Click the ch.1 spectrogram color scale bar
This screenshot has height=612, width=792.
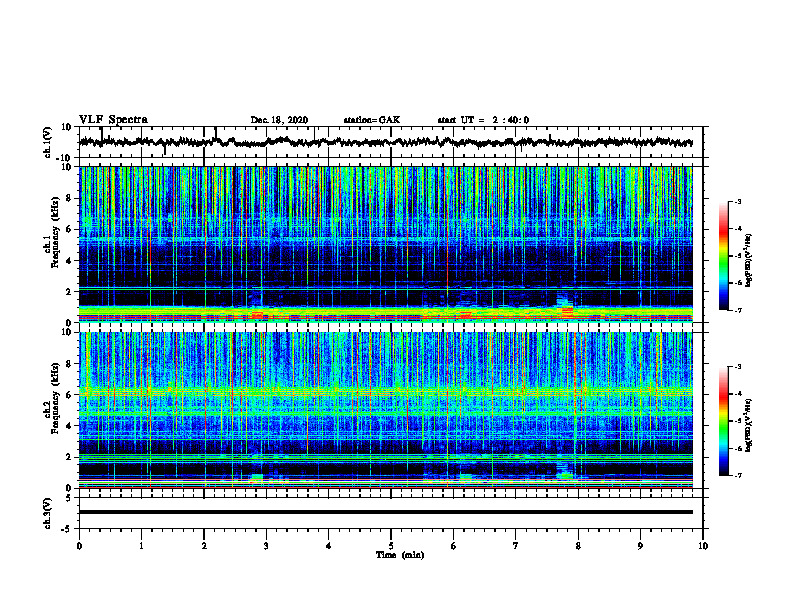(x=723, y=255)
